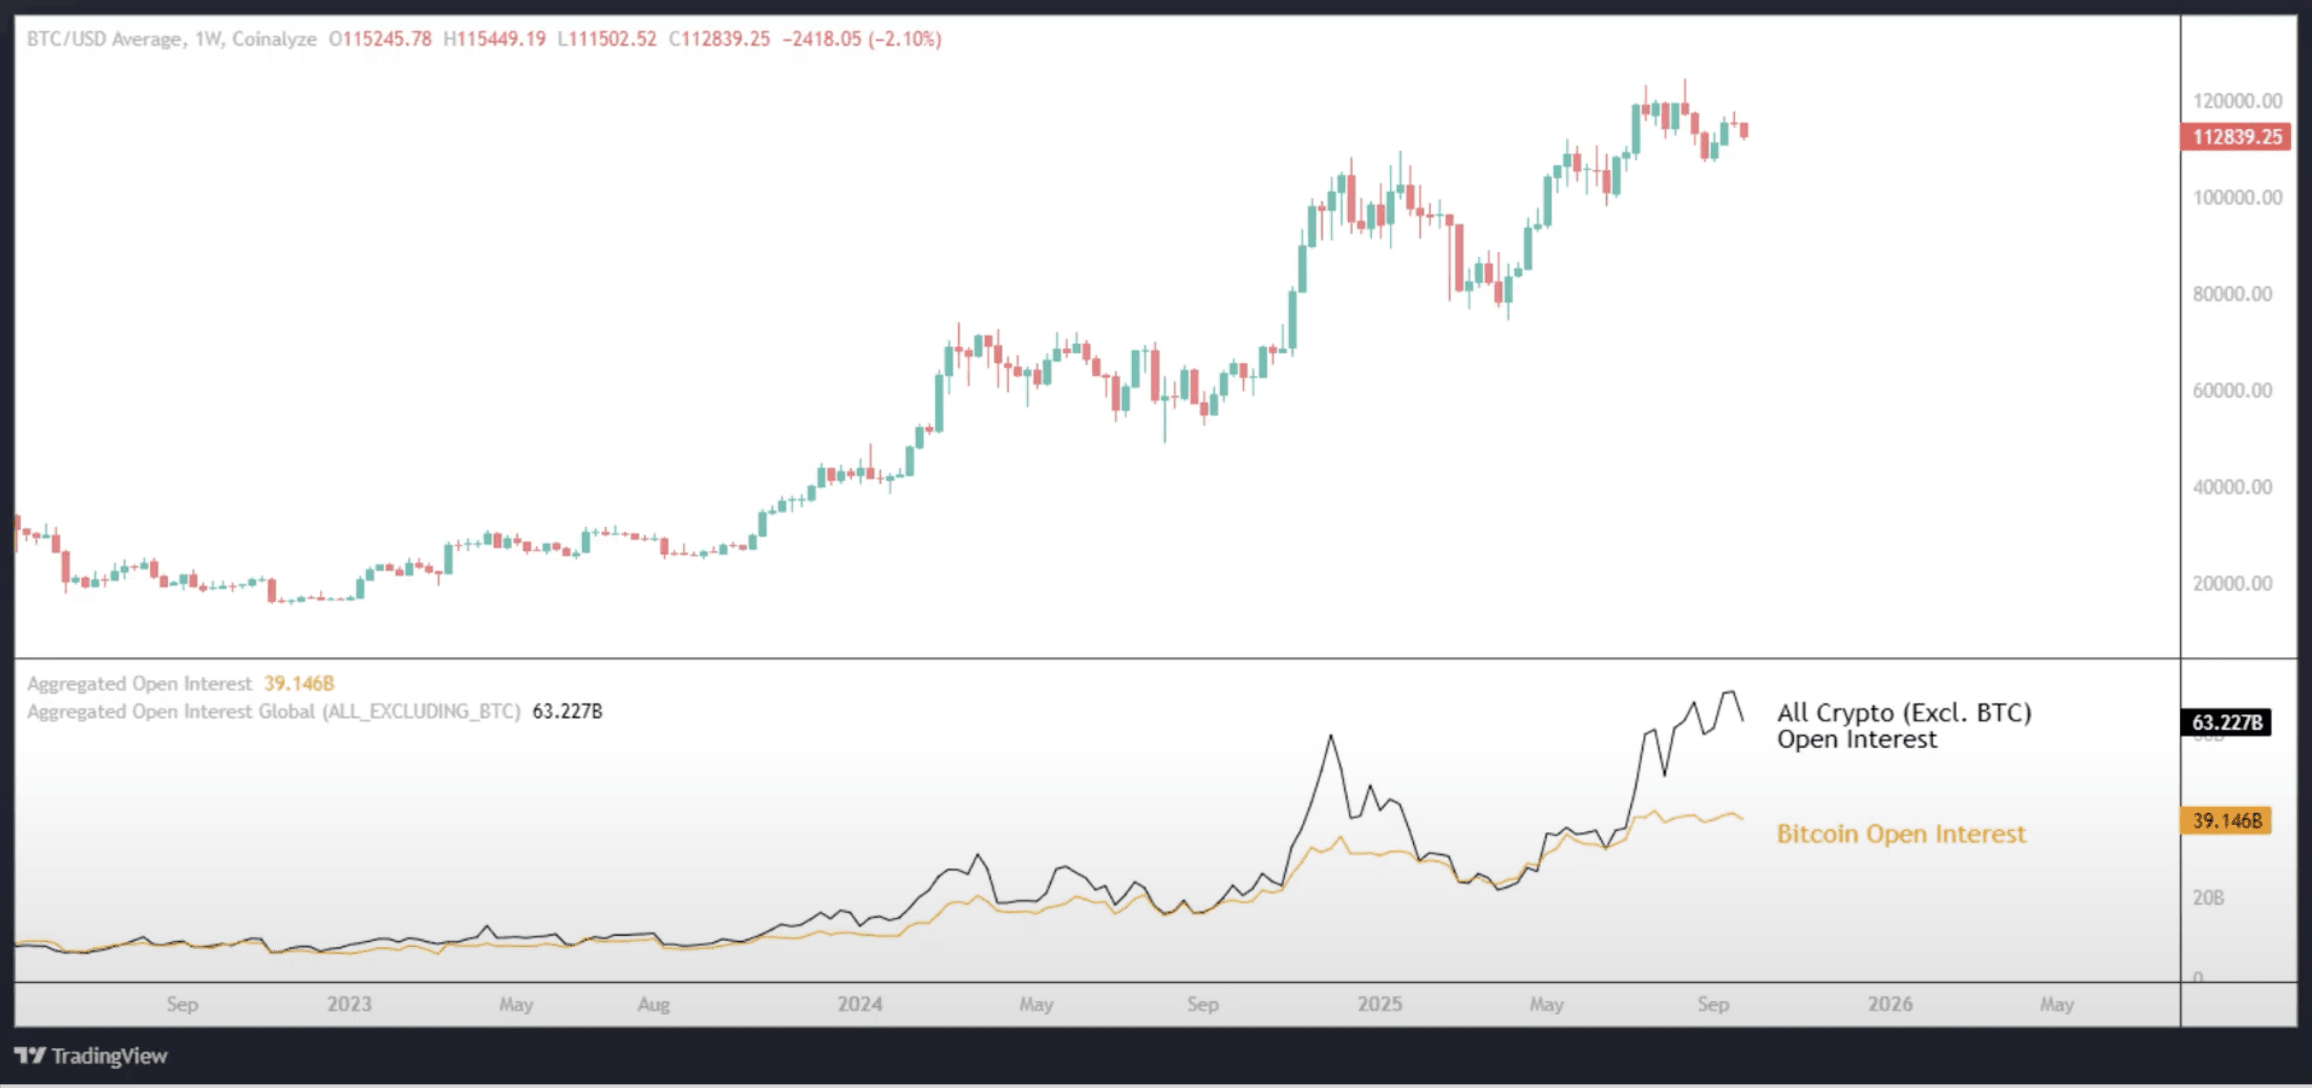The height and width of the screenshot is (1088, 2312).
Task: Click the TradingView logo
Action: click(x=90, y=1056)
